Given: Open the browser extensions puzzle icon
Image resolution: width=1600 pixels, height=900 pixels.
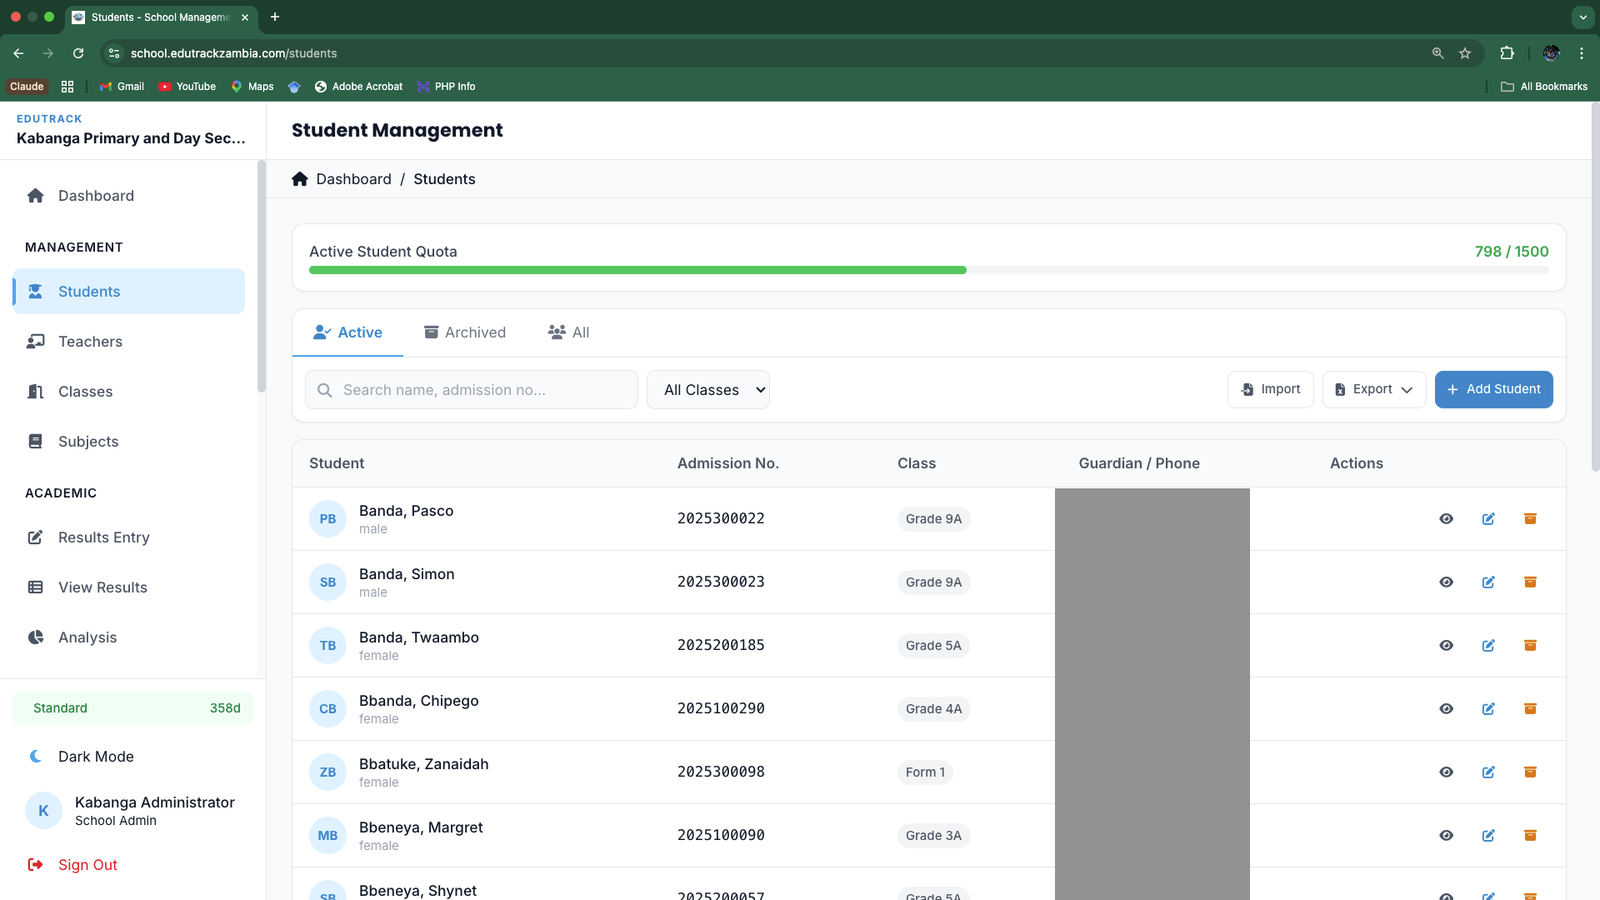Looking at the screenshot, I should 1507,53.
